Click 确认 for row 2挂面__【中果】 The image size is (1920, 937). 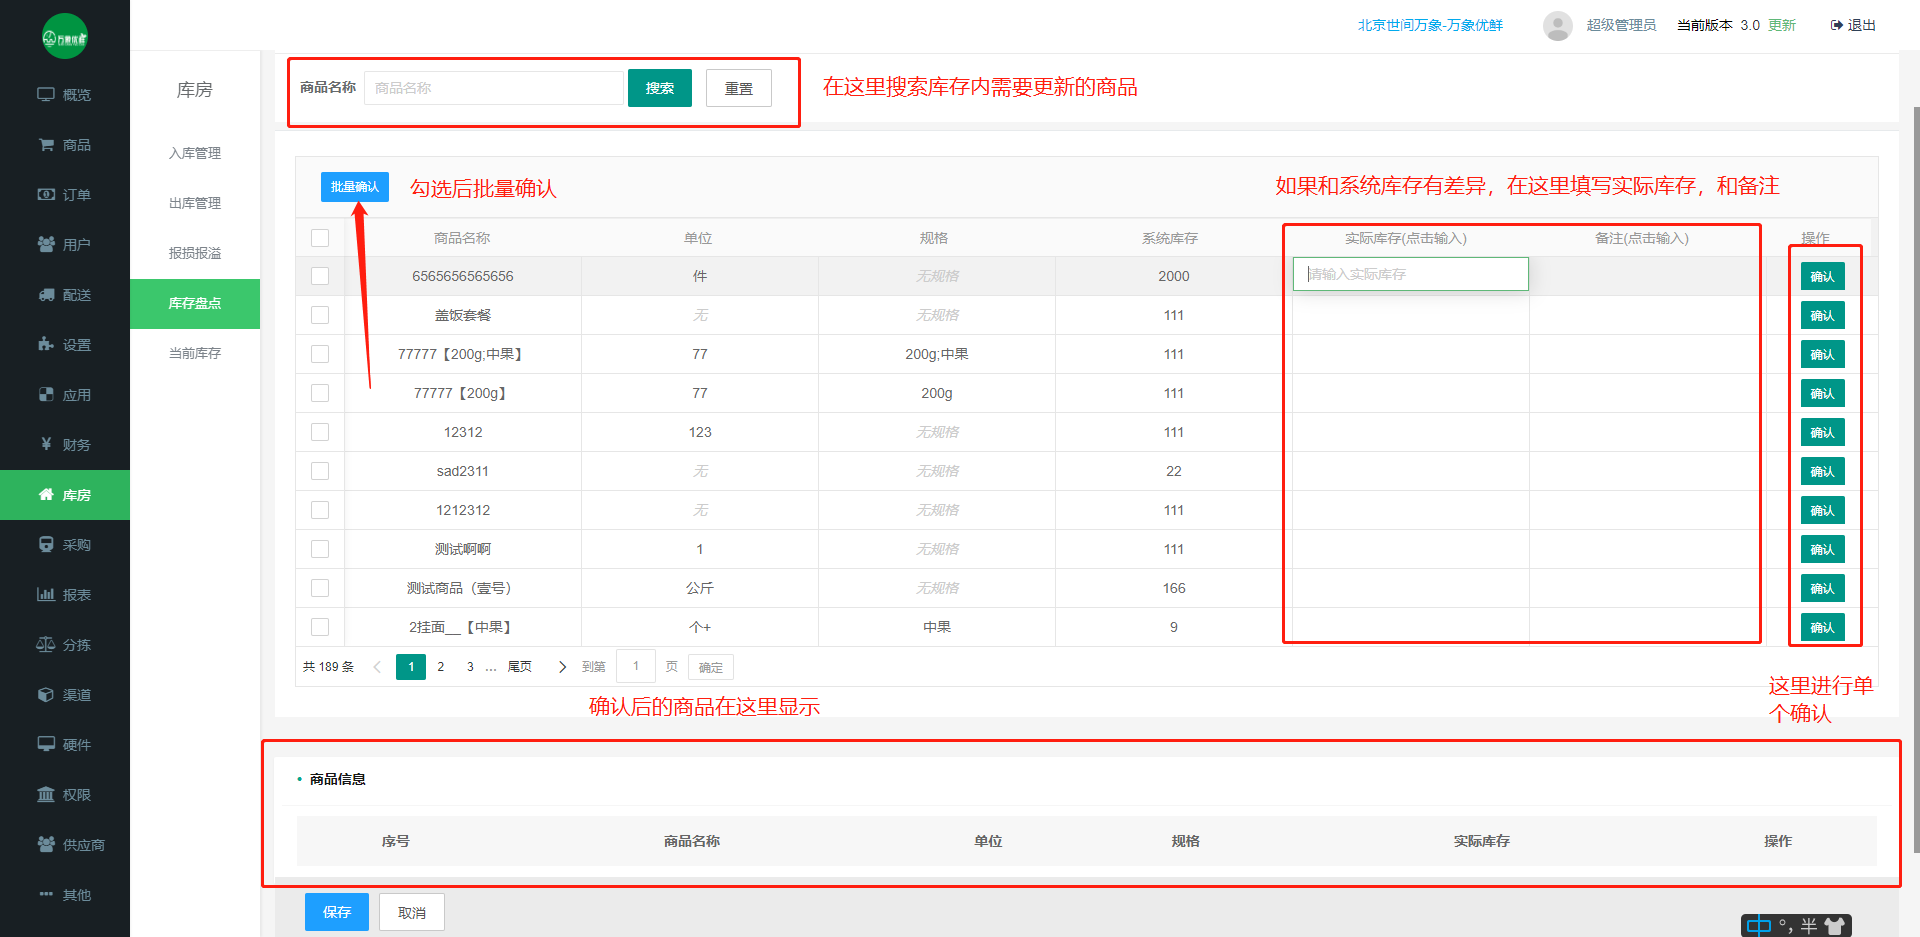(1822, 627)
